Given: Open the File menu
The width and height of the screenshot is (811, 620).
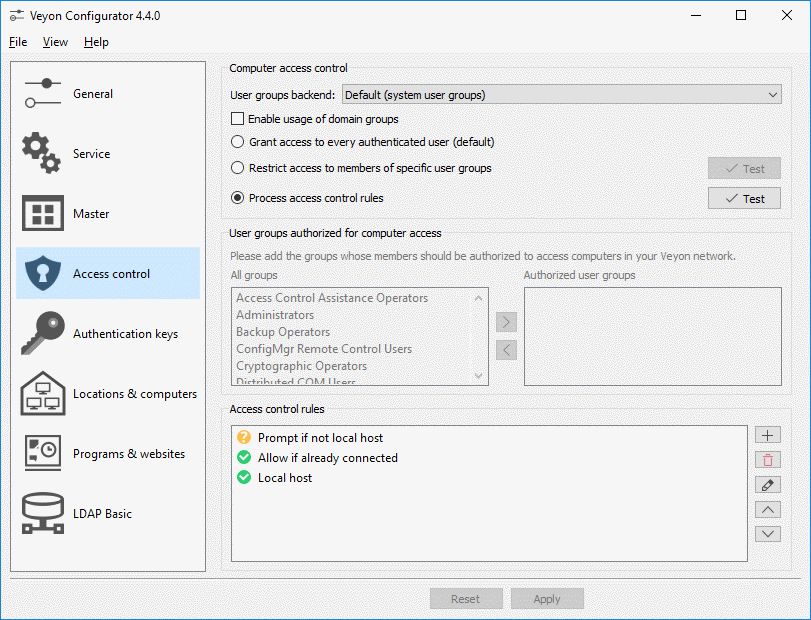Looking at the screenshot, I should (18, 42).
